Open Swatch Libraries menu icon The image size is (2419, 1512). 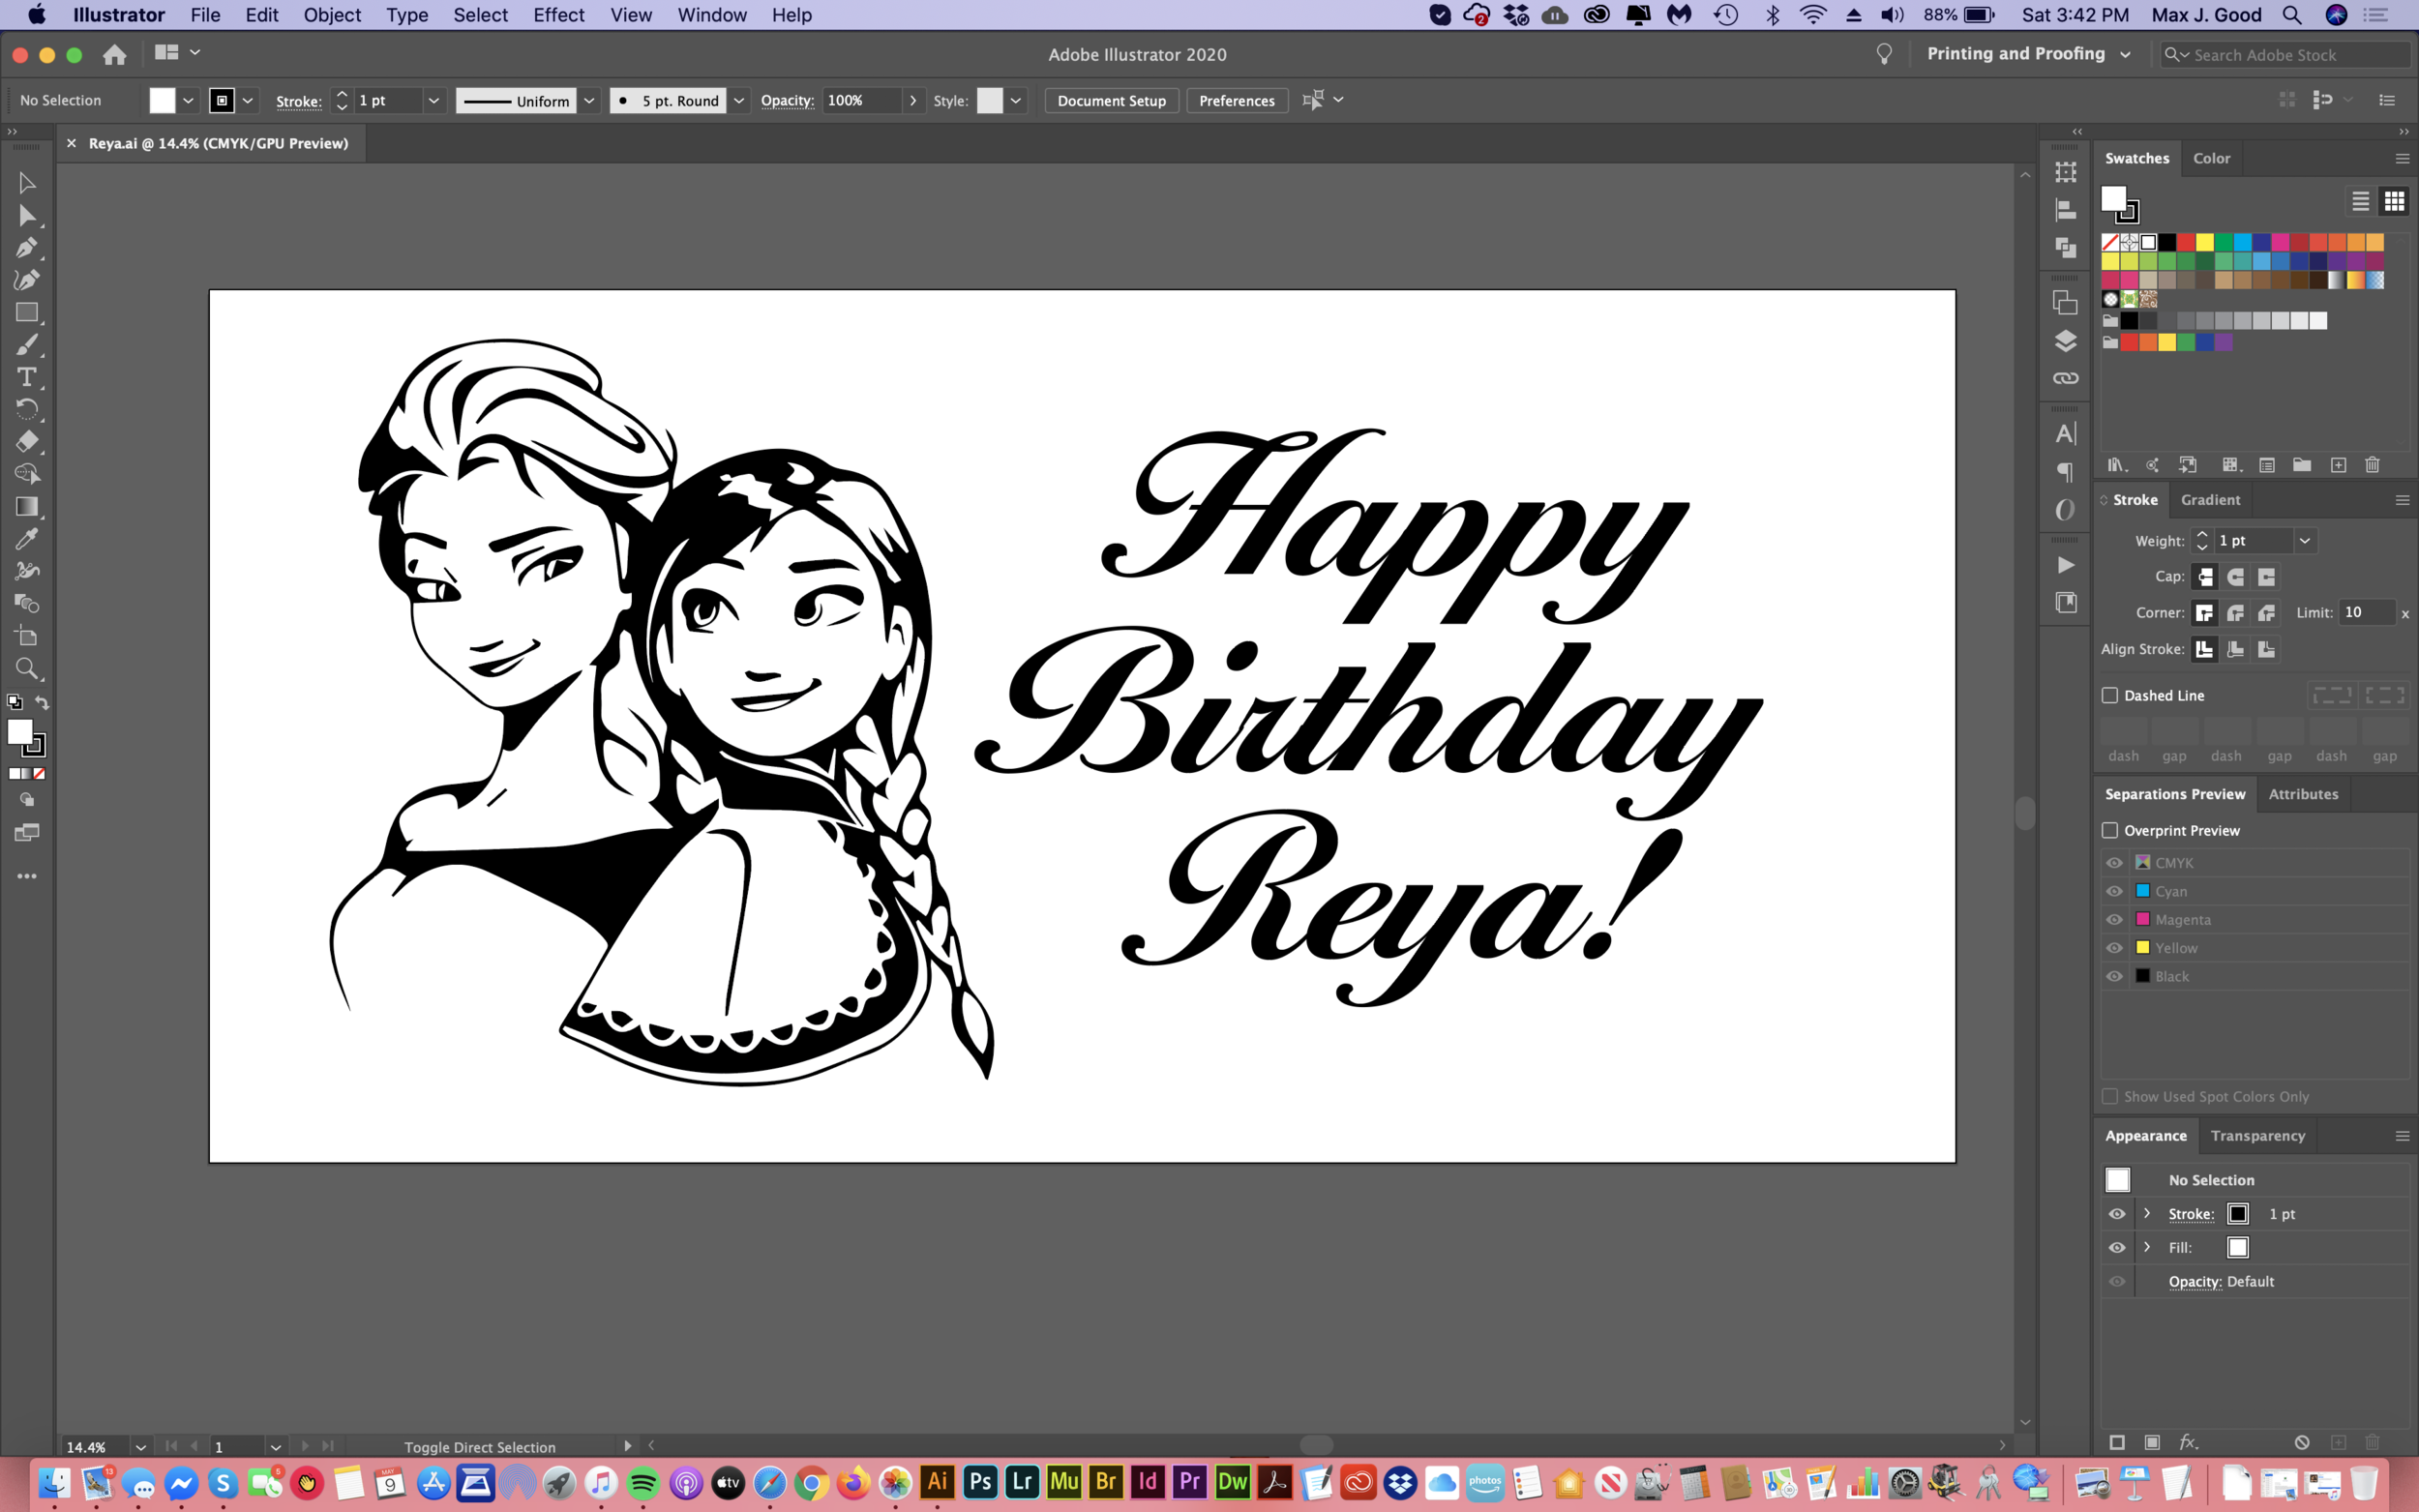(x=2117, y=465)
